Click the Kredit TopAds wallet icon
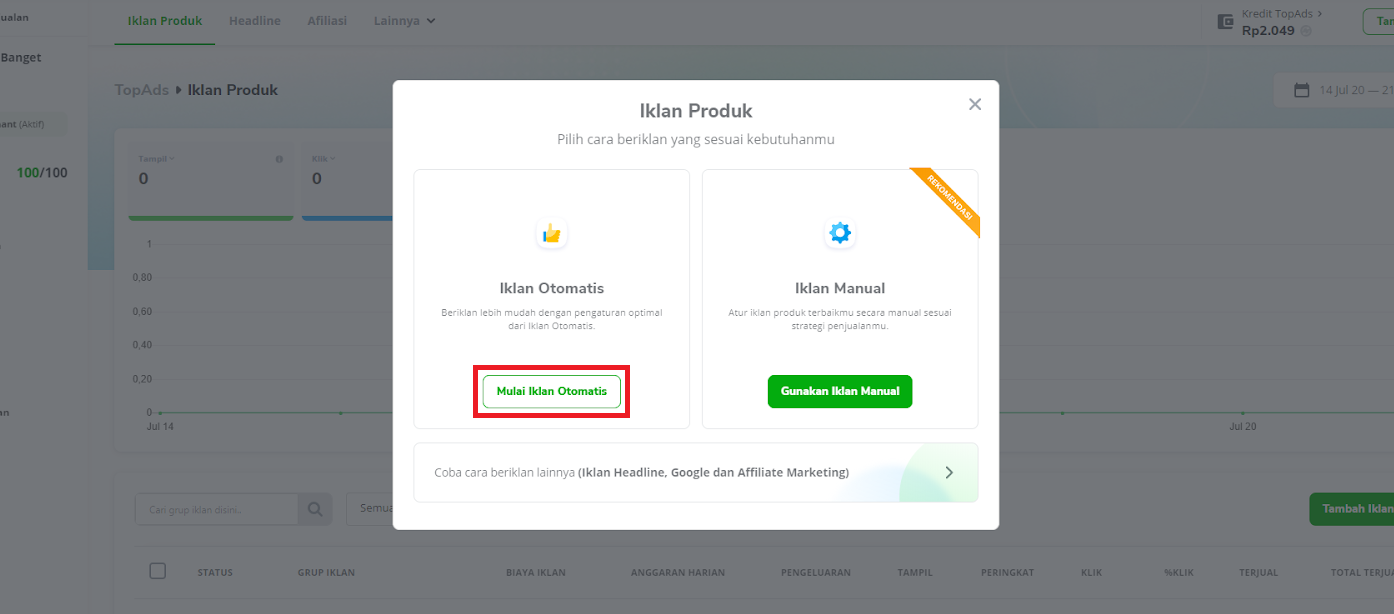Screen dimensions: 1394x614 pyautogui.click(x=1225, y=22)
